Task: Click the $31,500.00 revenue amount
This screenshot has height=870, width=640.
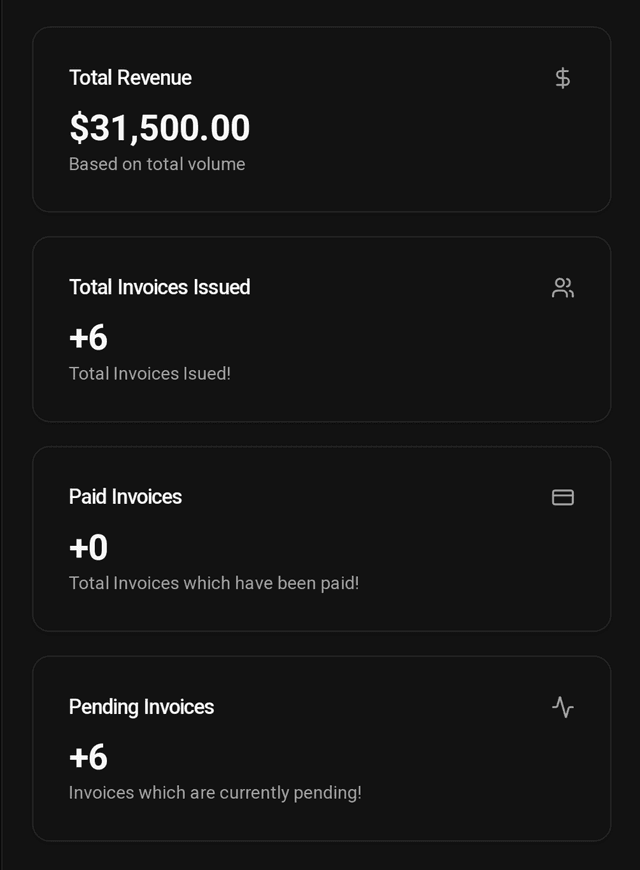Action: tap(159, 128)
